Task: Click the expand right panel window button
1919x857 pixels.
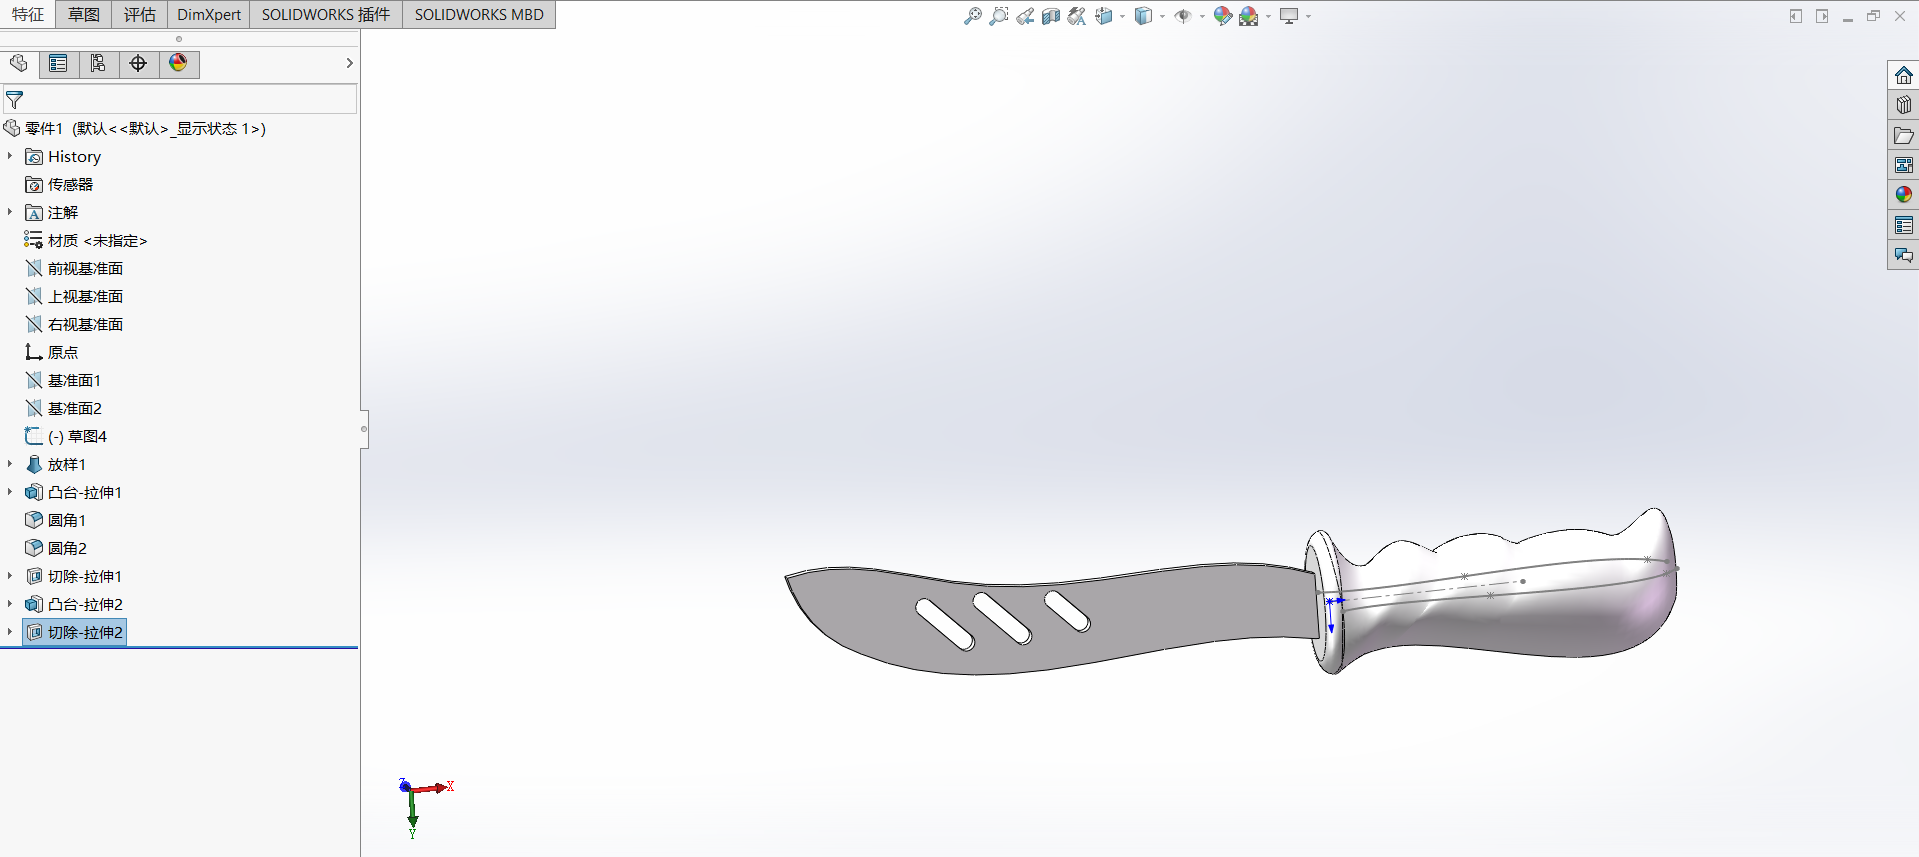Action: pos(1822,16)
